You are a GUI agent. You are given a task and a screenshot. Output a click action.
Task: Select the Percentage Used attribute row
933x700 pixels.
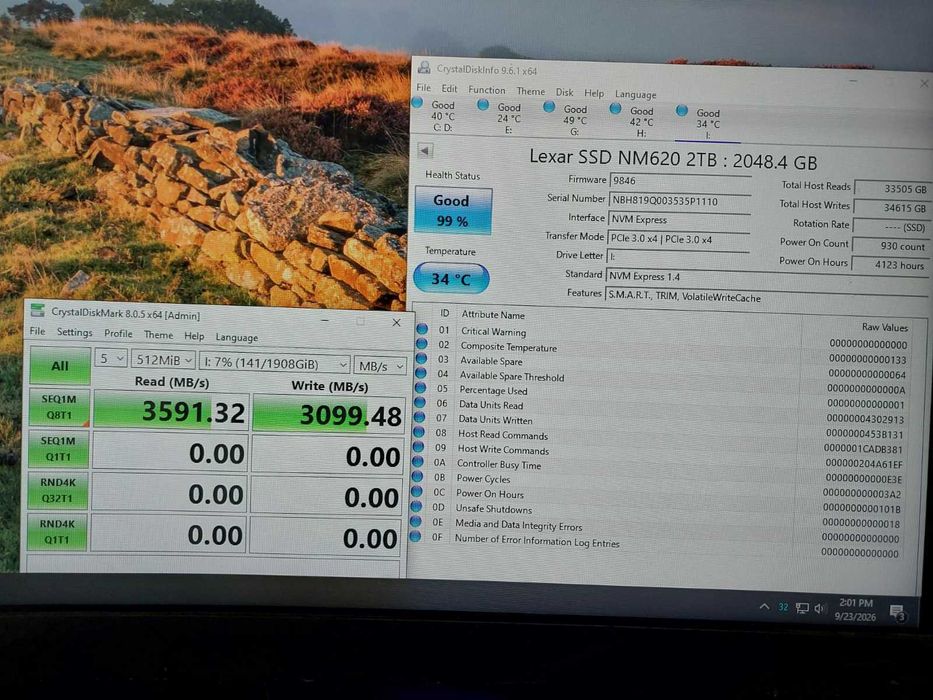coord(660,395)
